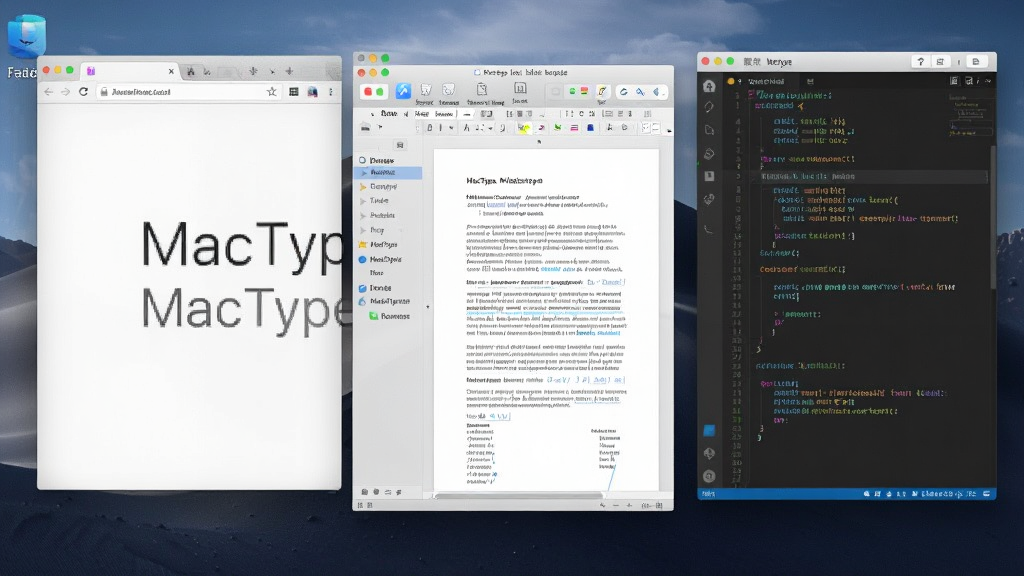
Task: Click the blue square icon in code editor activity bar
Action: click(x=709, y=431)
